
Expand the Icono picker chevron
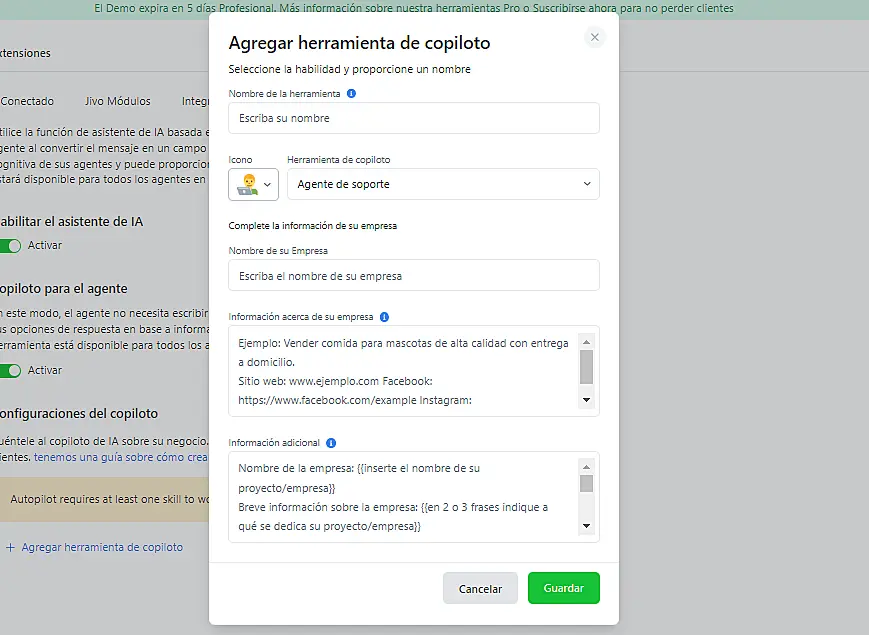(267, 185)
